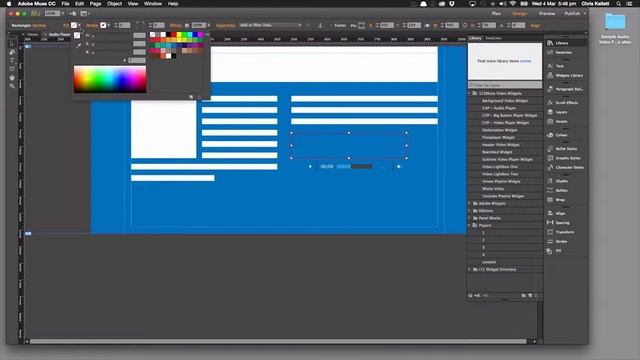Open the Fill panel icon
Viewport: 640px width, 360px height.
point(550,251)
